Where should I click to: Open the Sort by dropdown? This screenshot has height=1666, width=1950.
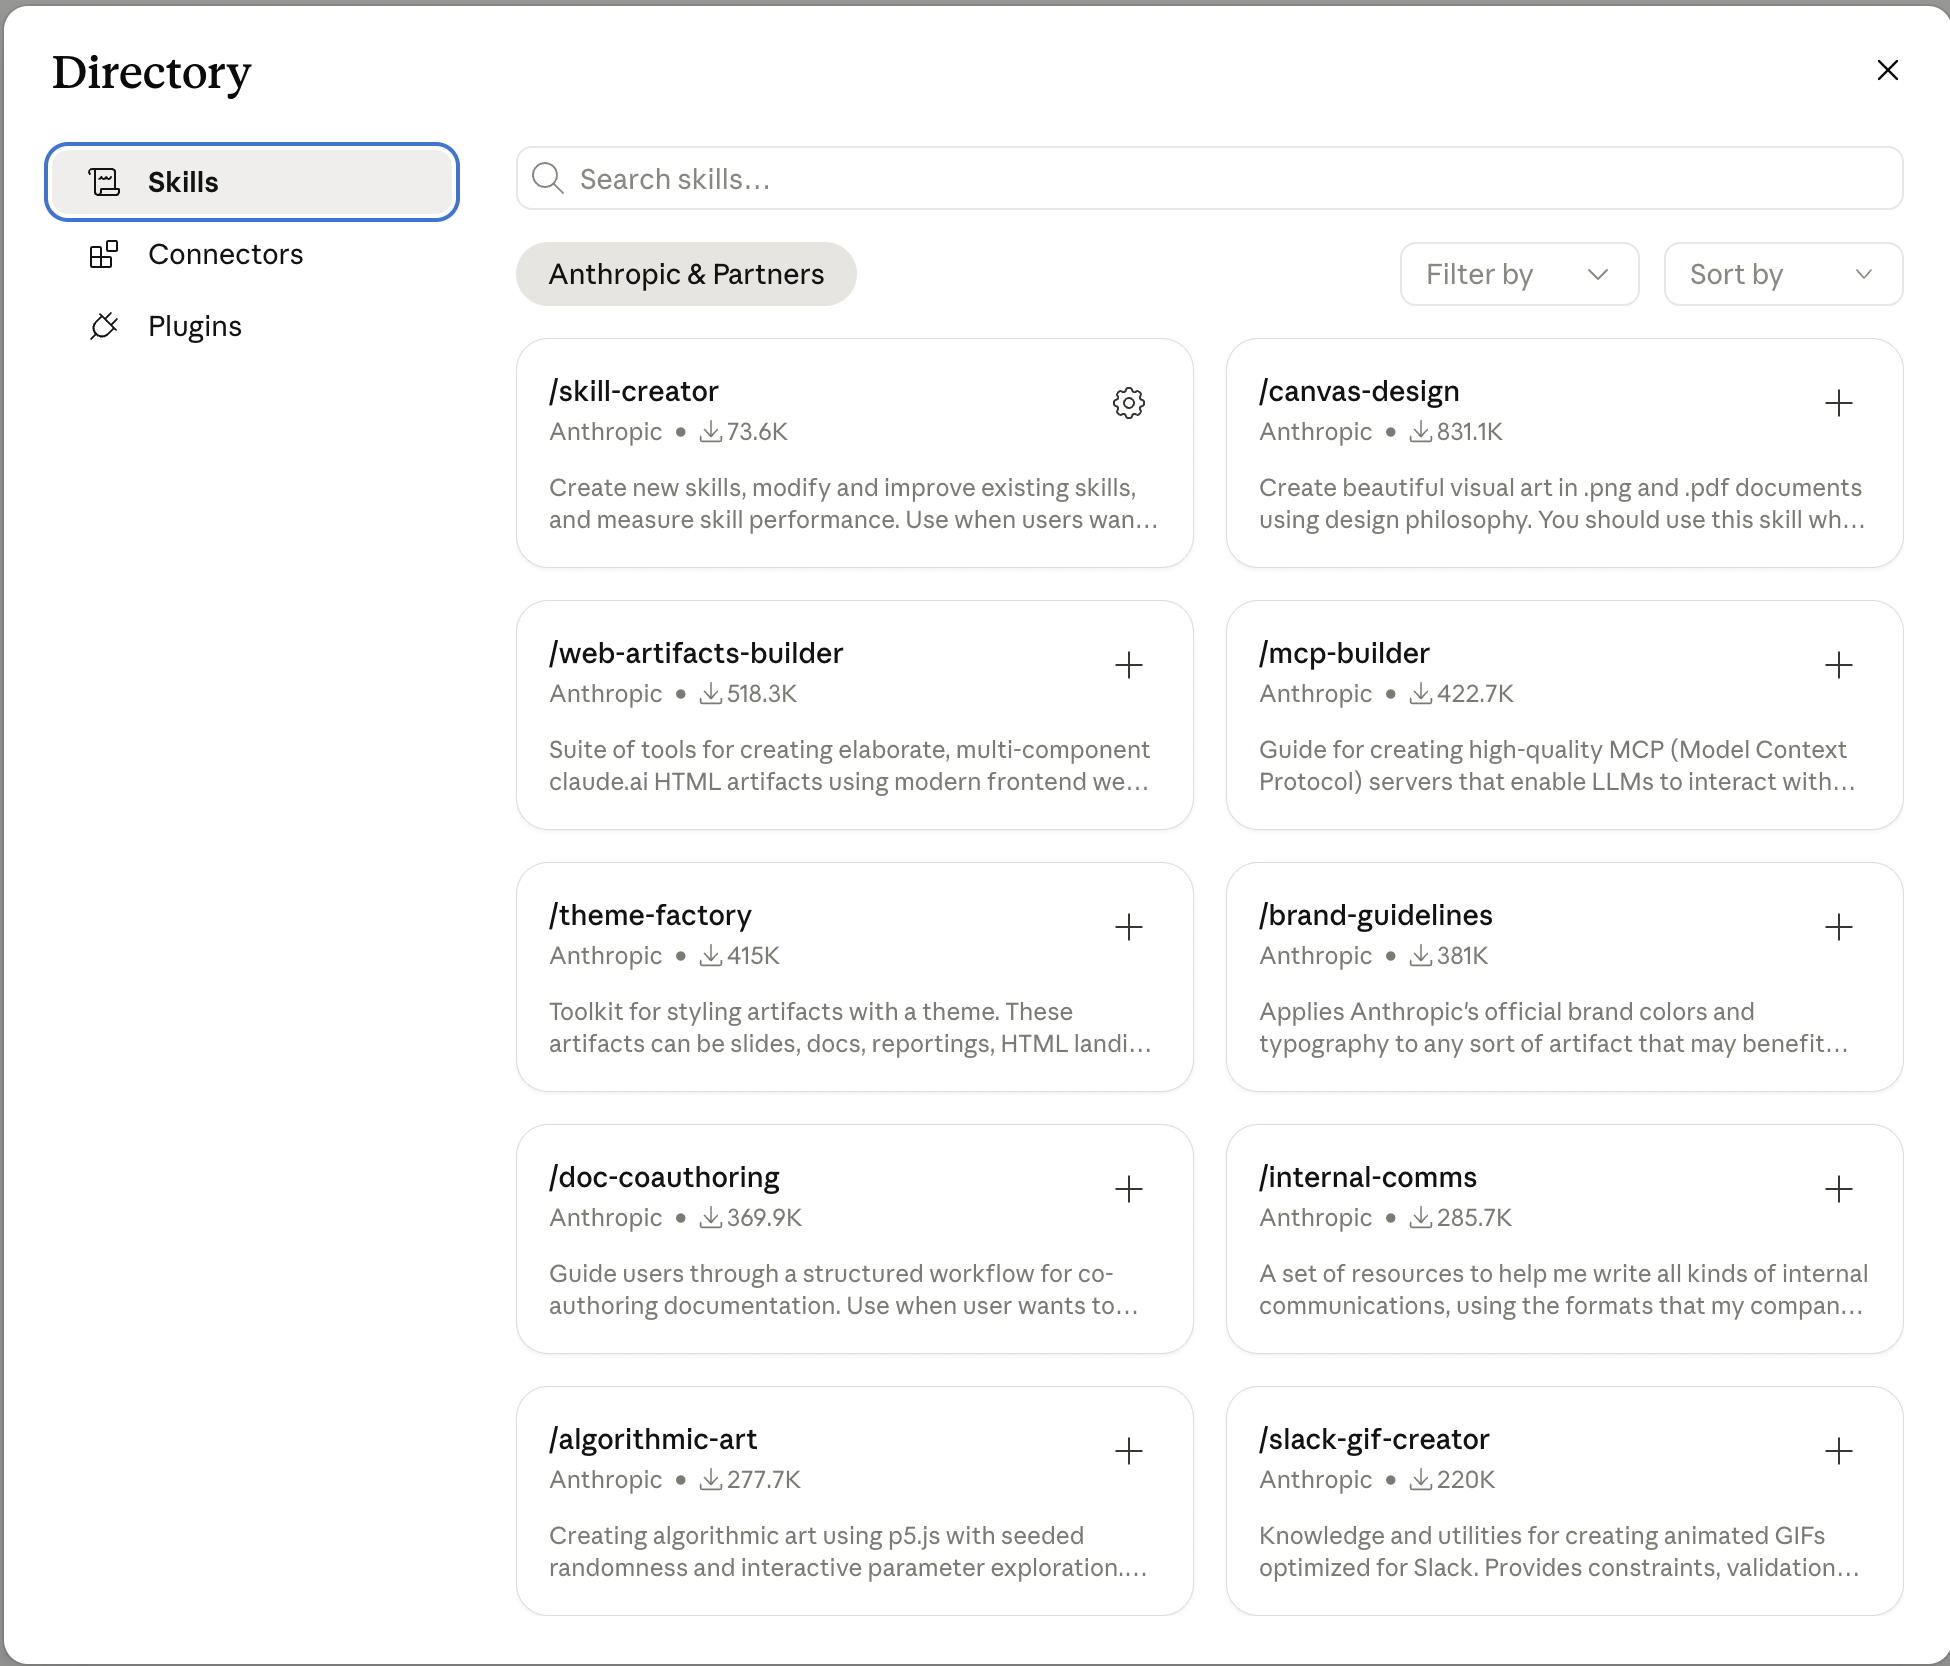(1783, 274)
